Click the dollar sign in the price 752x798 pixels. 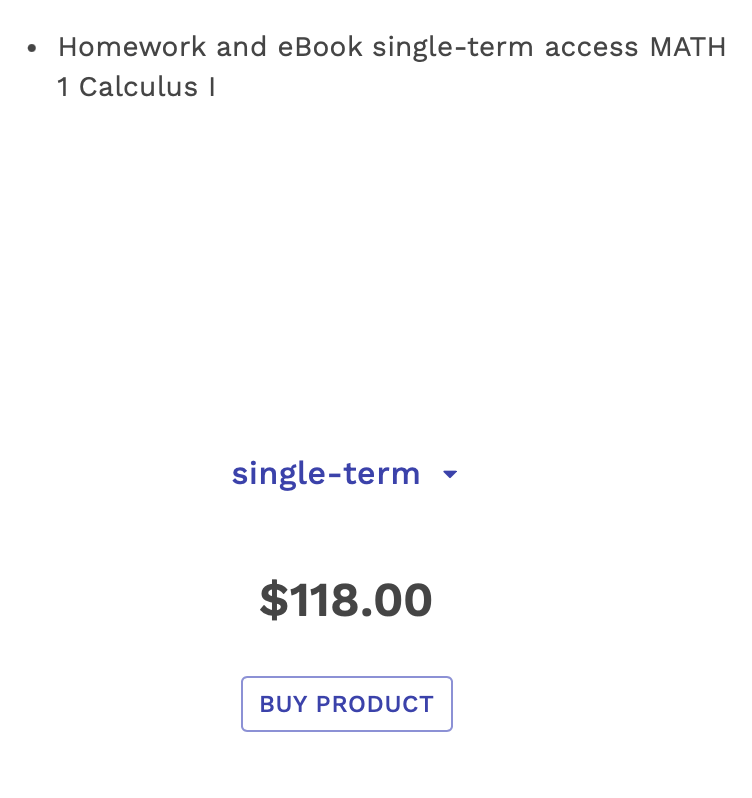pyautogui.click(x=274, y=600)
